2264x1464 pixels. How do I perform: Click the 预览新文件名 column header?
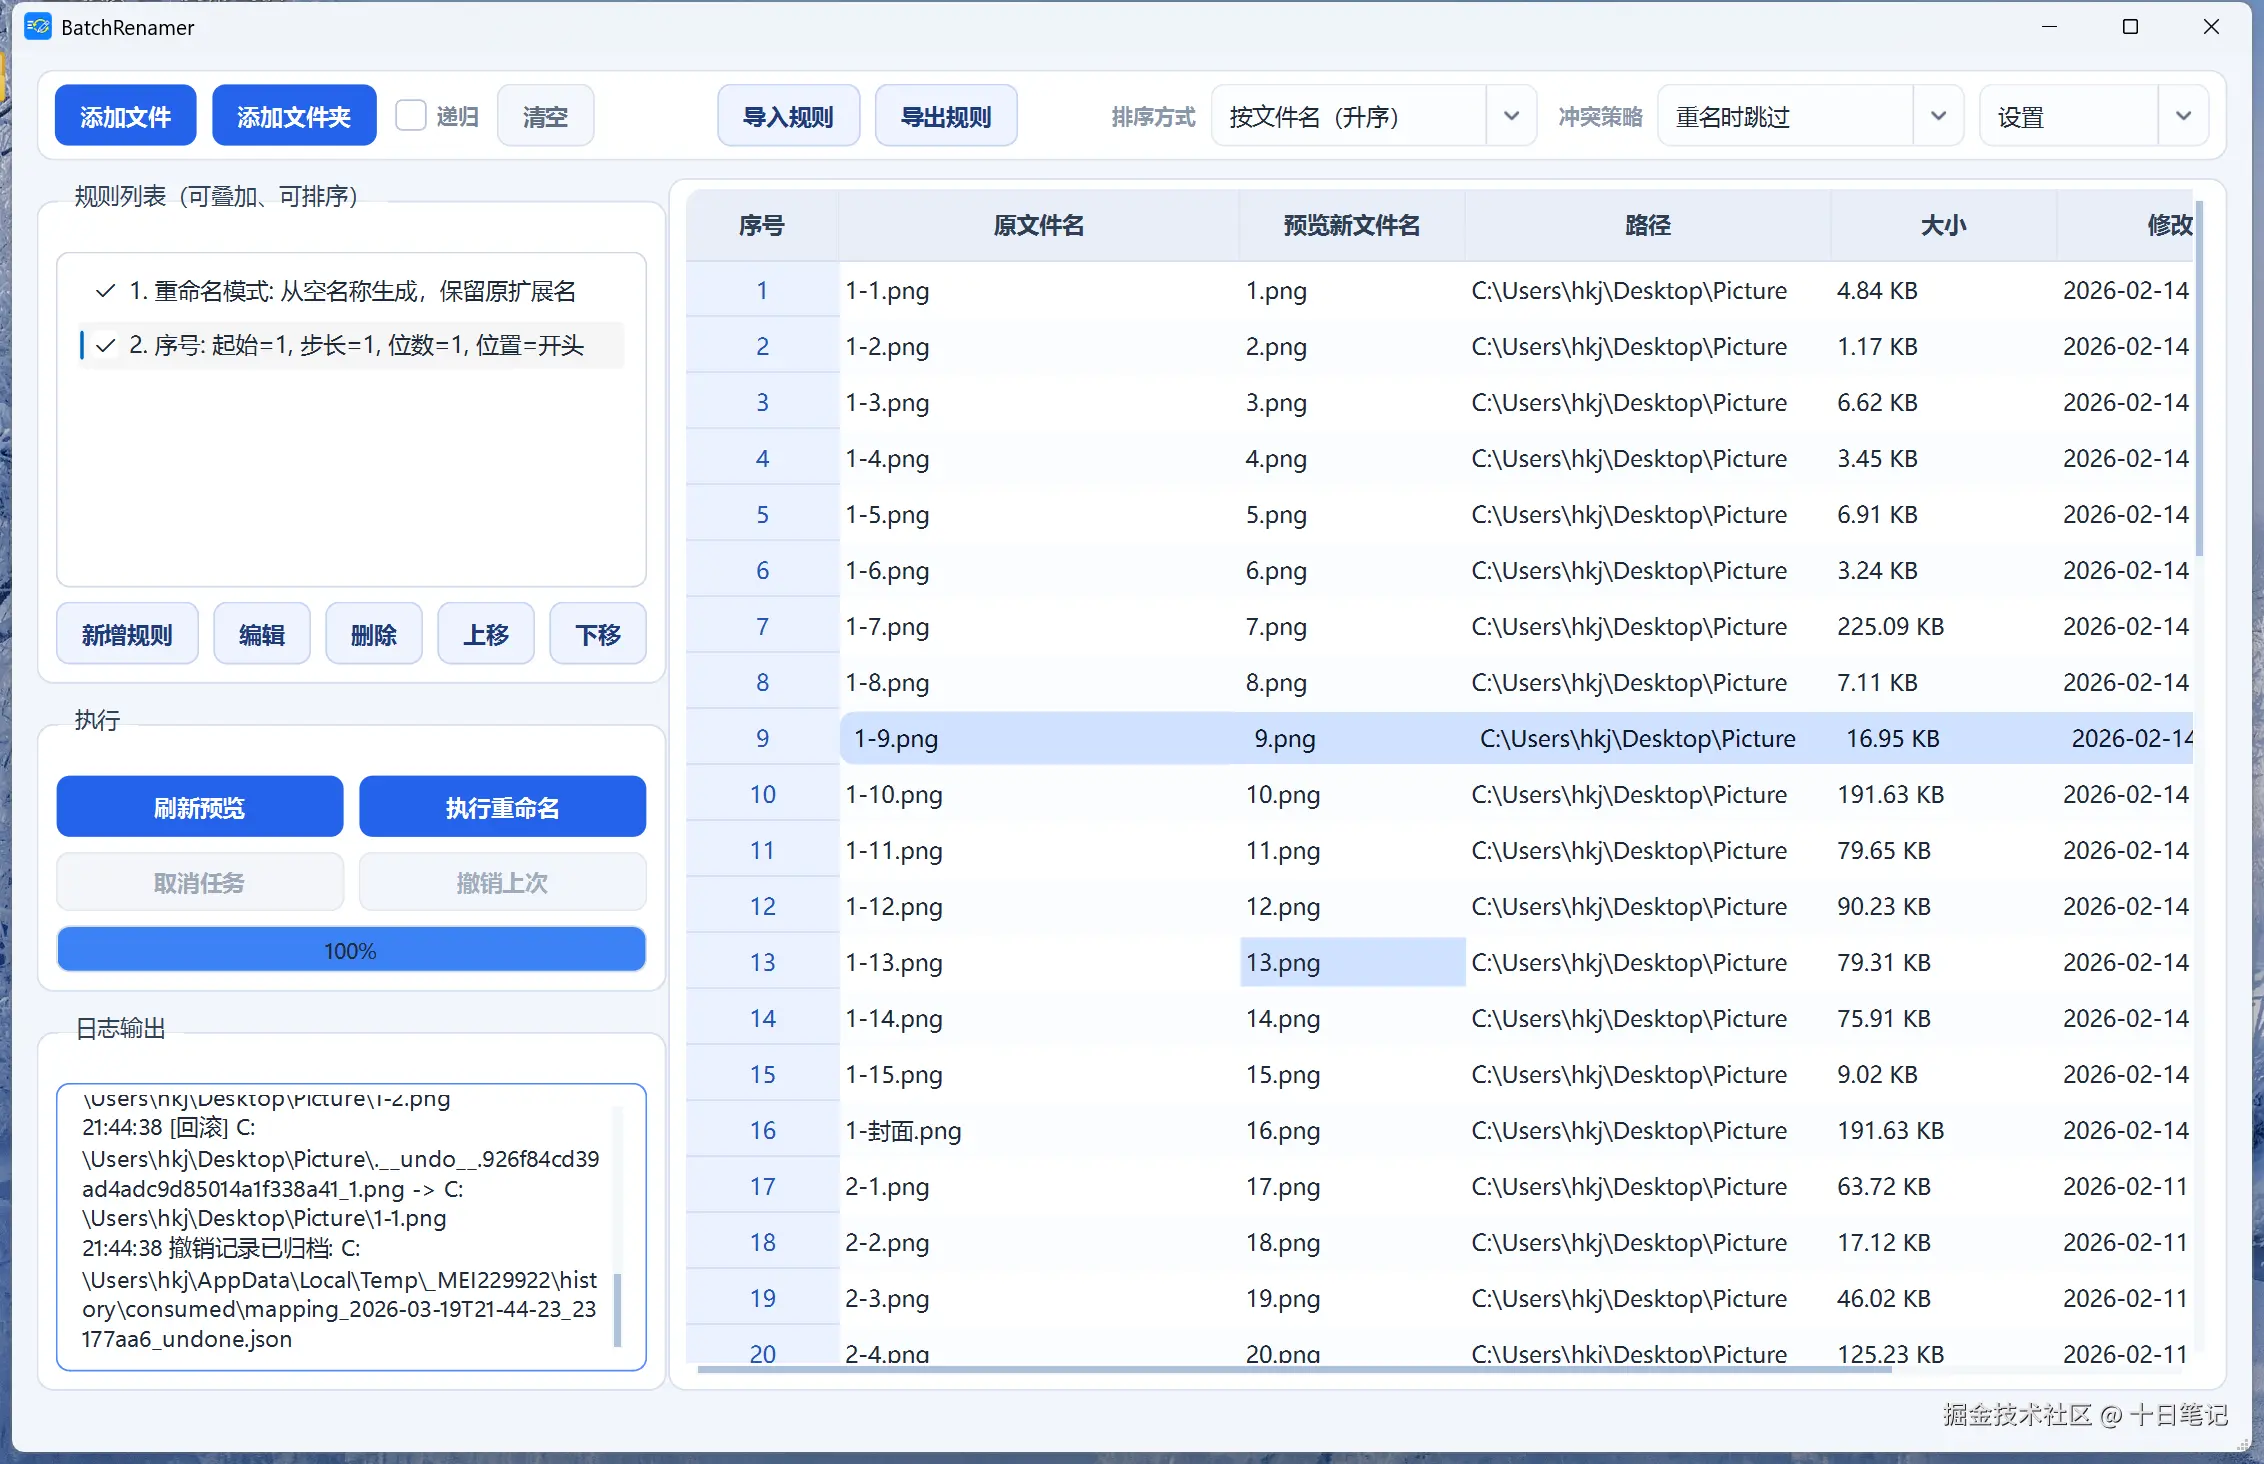(x=1351, y=226)
